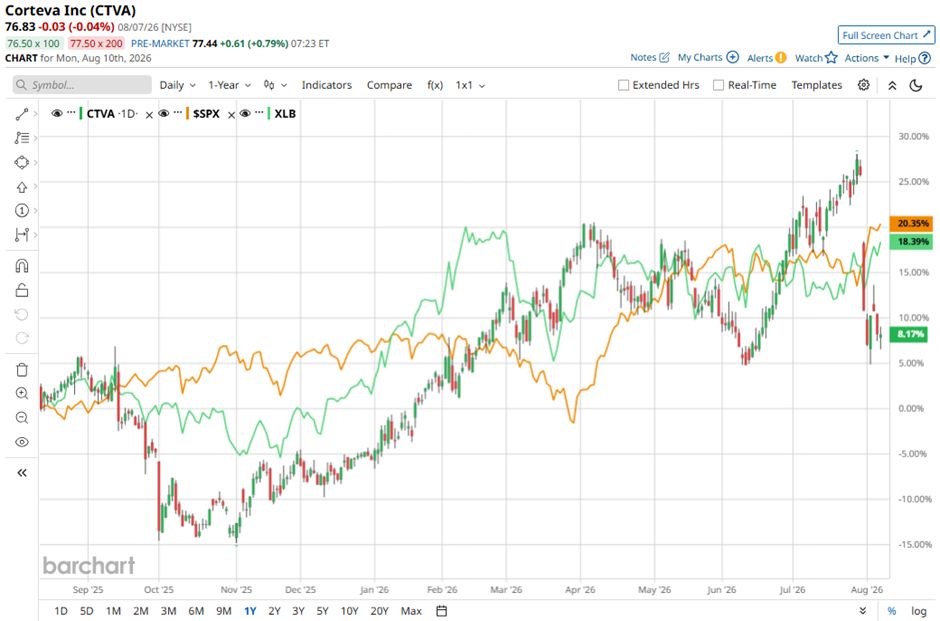The width and height of the screenshot is (940, 621).
Task: Select the 6M time range
Action: 196,611
